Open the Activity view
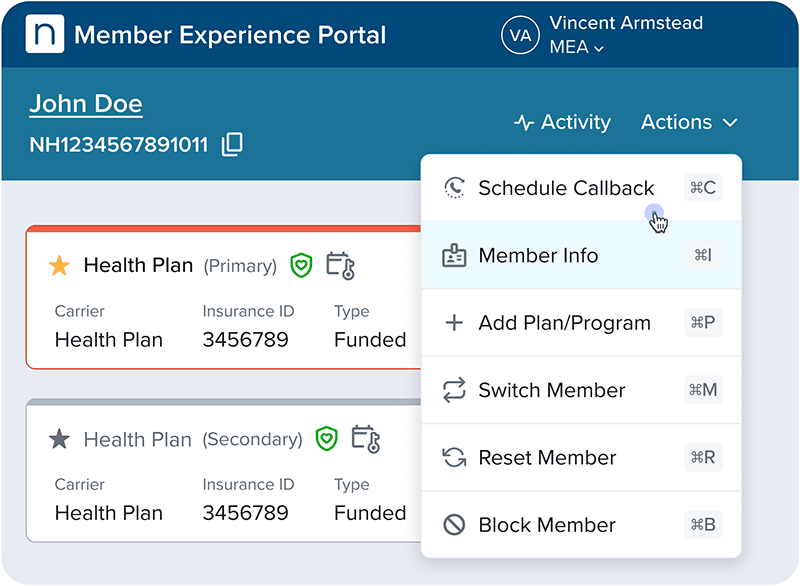 pos(562,123)
